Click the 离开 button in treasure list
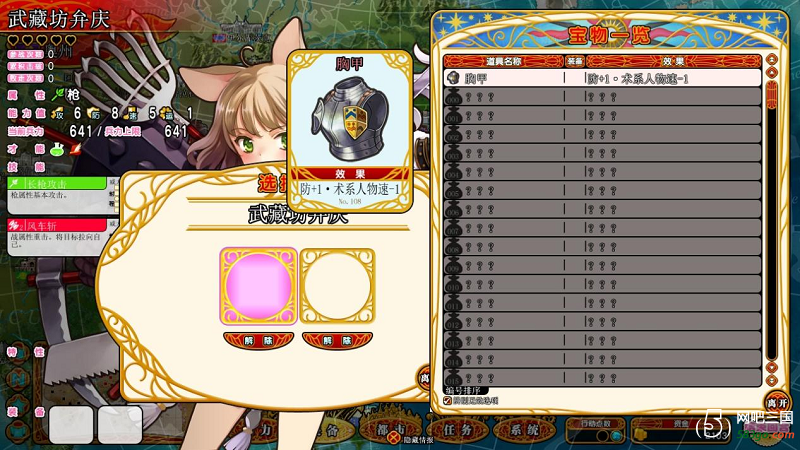The image size is (800, 450). [x=777, y=403]
